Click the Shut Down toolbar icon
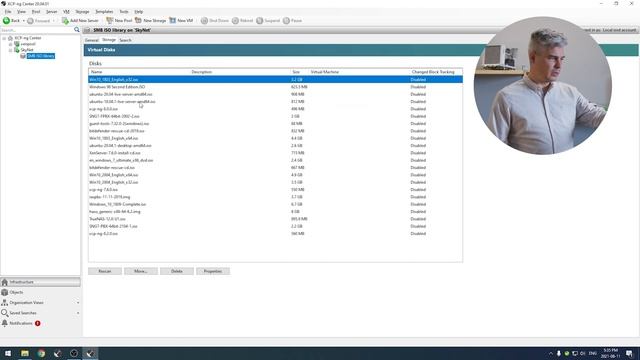The image size is (640, 360). click(x=204, y=20)
